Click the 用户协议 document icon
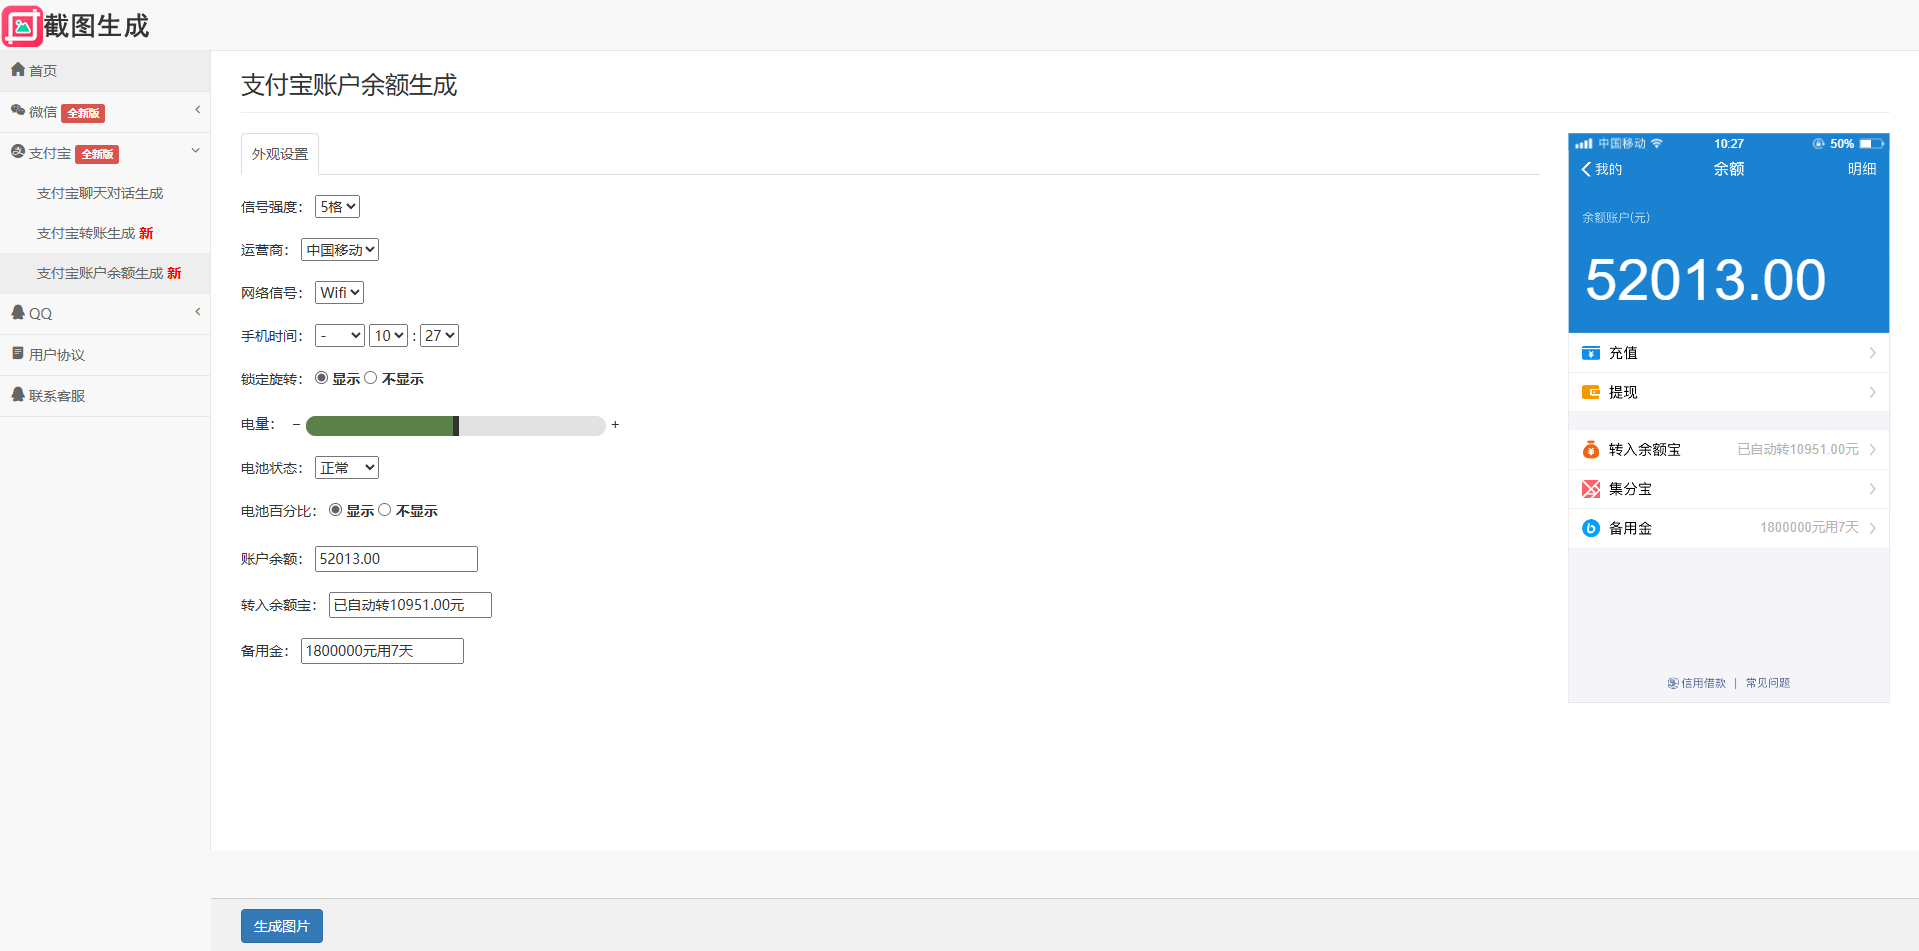This screenshot has width=1919, height=951. (18, 354)
